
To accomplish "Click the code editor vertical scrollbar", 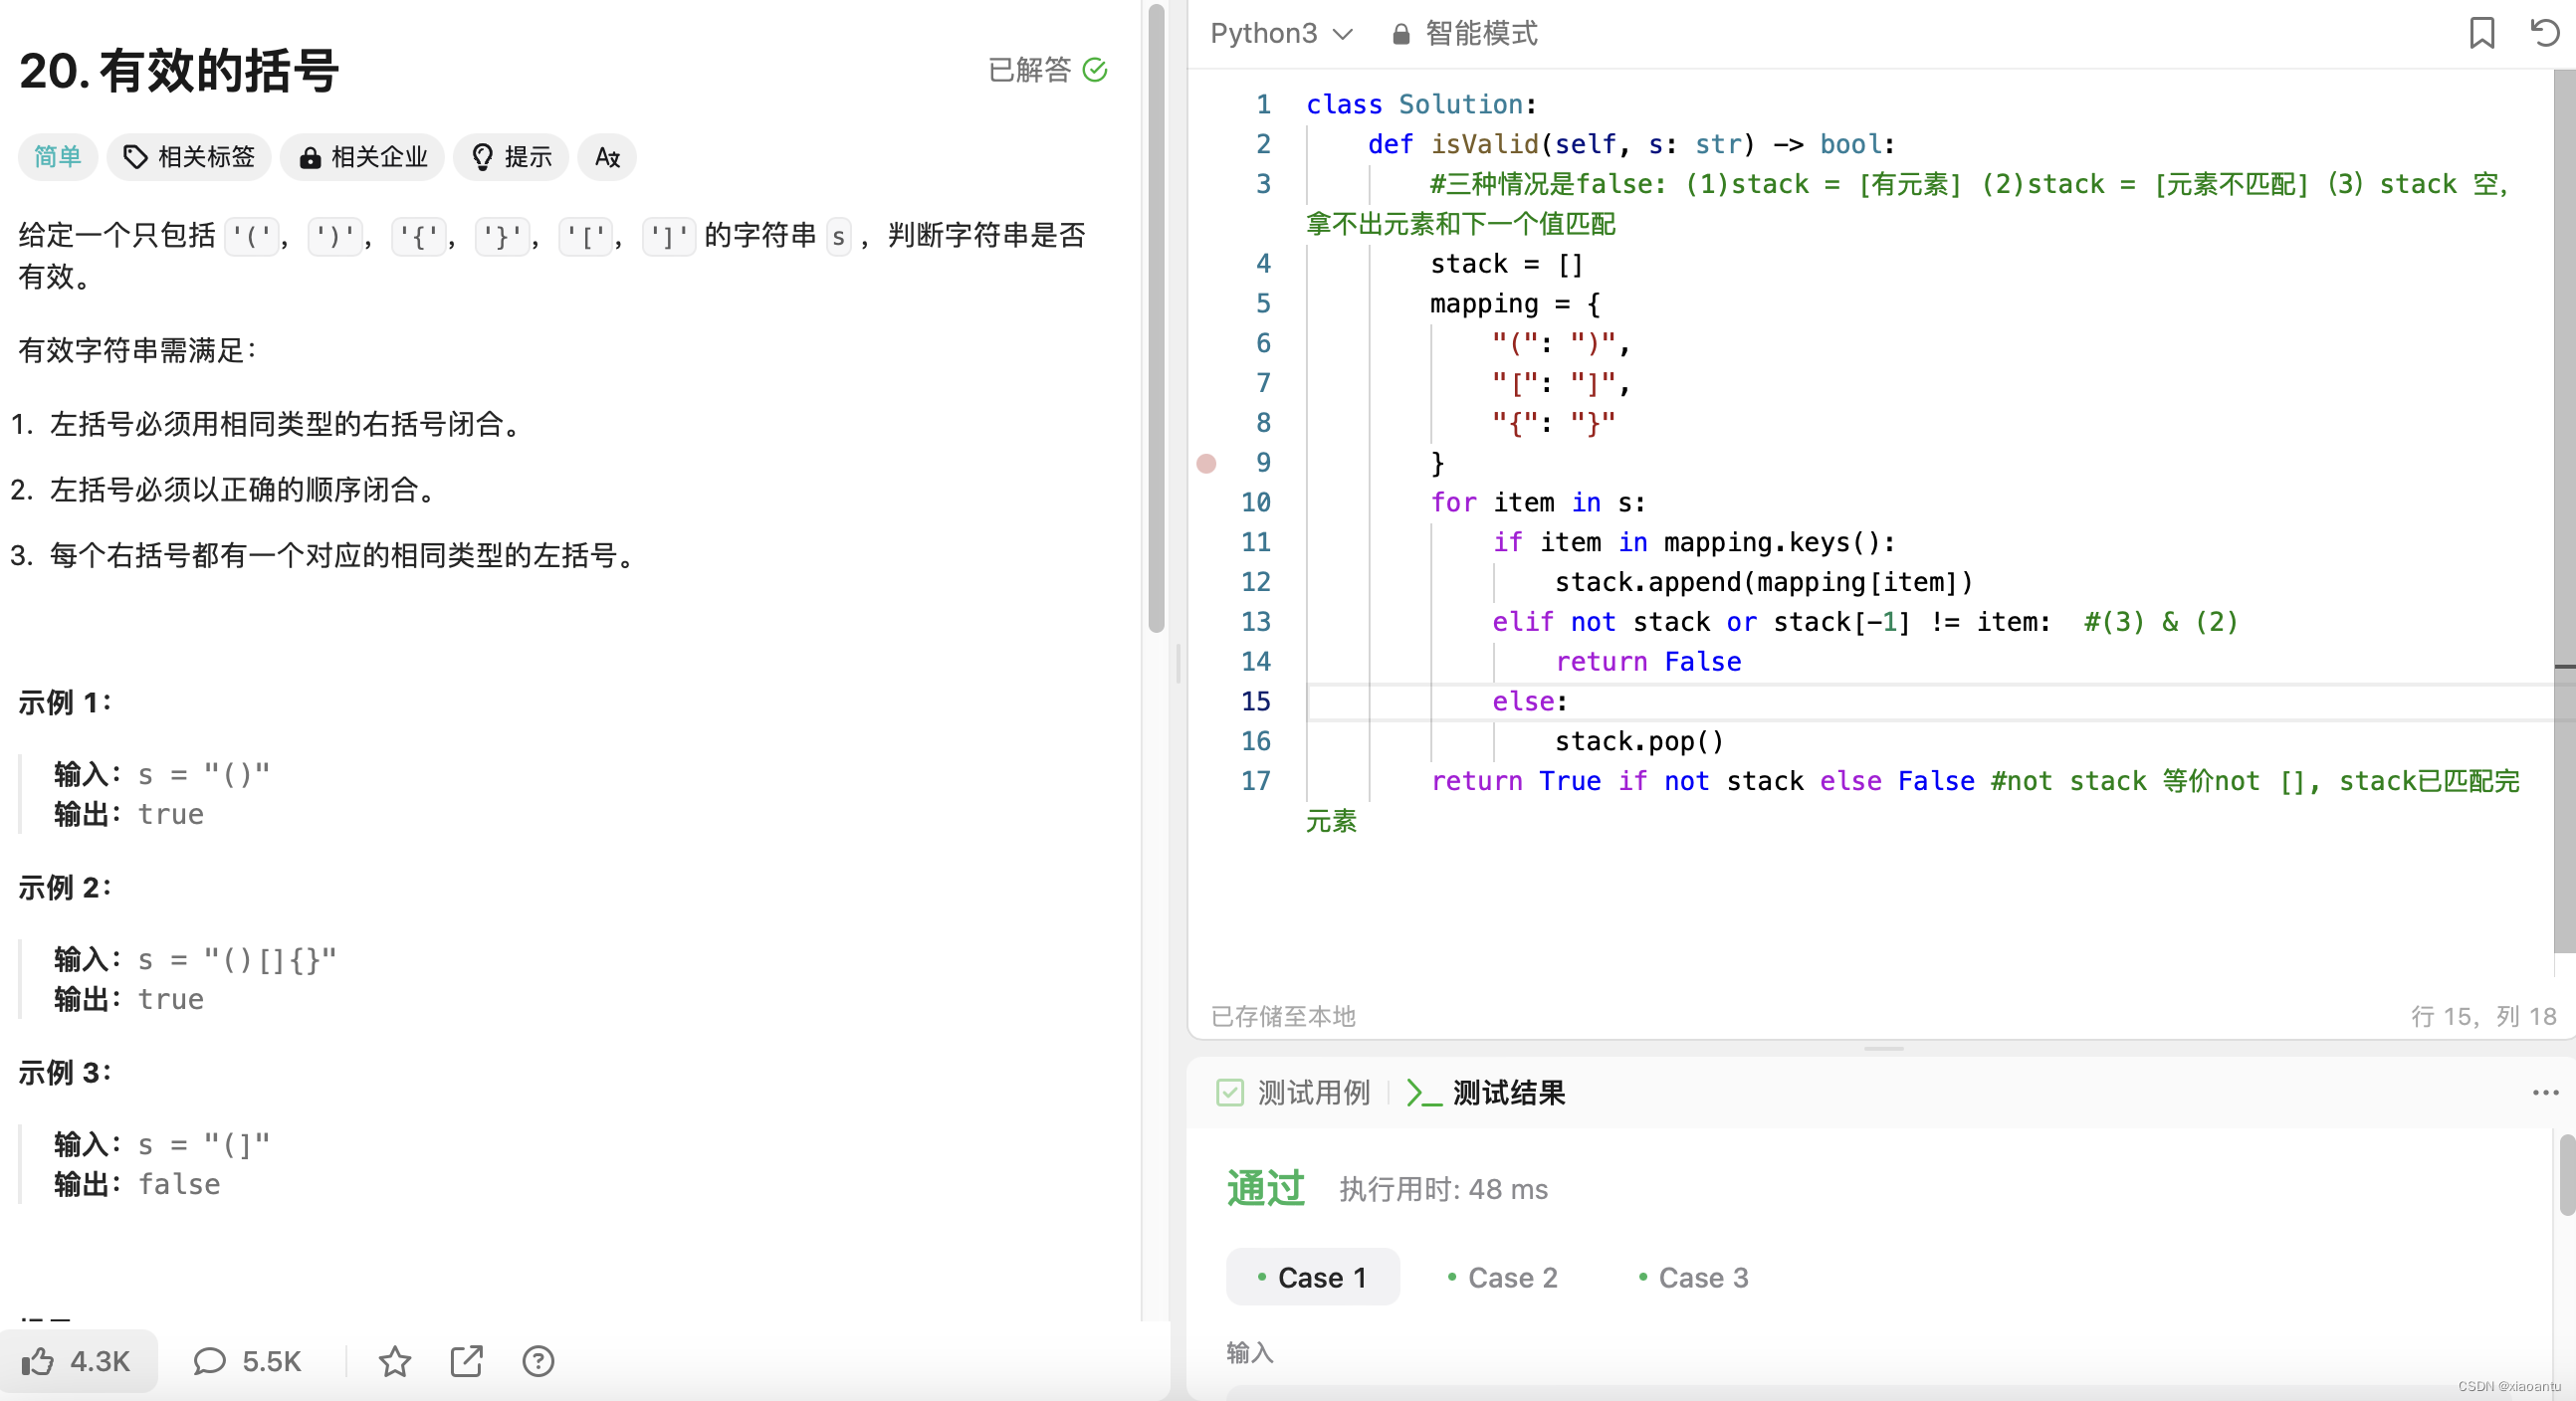I will coord(2564,510).
